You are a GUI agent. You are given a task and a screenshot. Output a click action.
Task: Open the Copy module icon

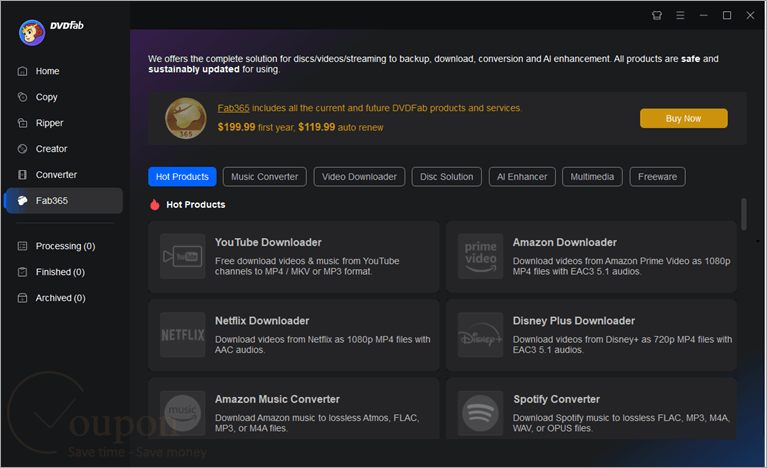pyautogui.click(x=23, y=97)
